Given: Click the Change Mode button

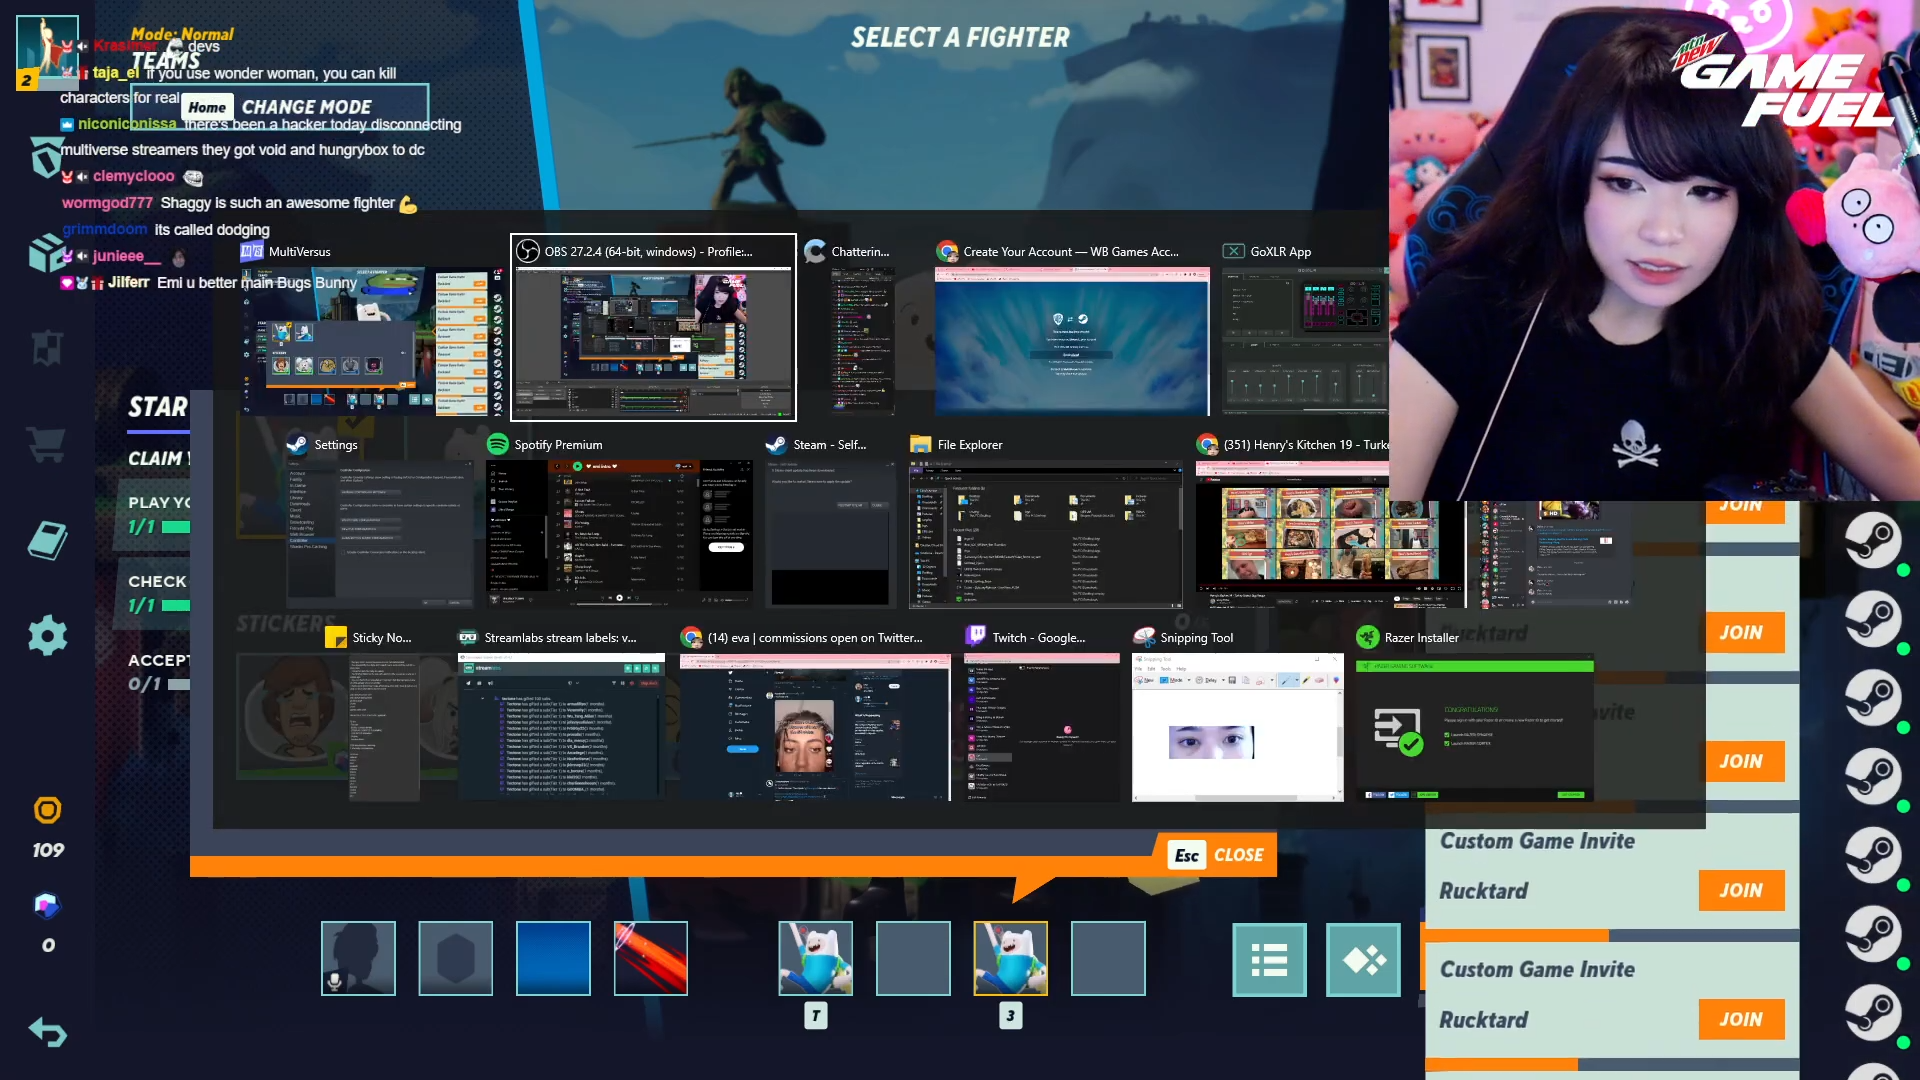Looking at the screenshot, I should point(306,107).
